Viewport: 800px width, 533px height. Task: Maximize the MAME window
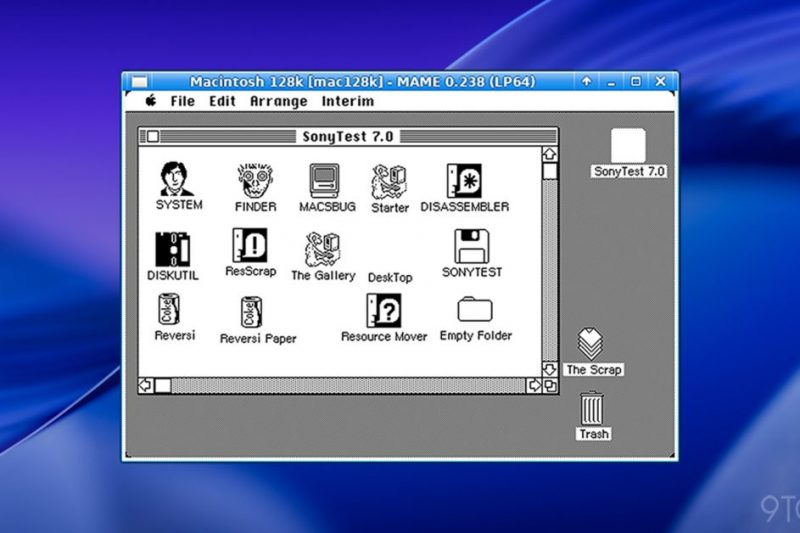click(x=636, y=81)
